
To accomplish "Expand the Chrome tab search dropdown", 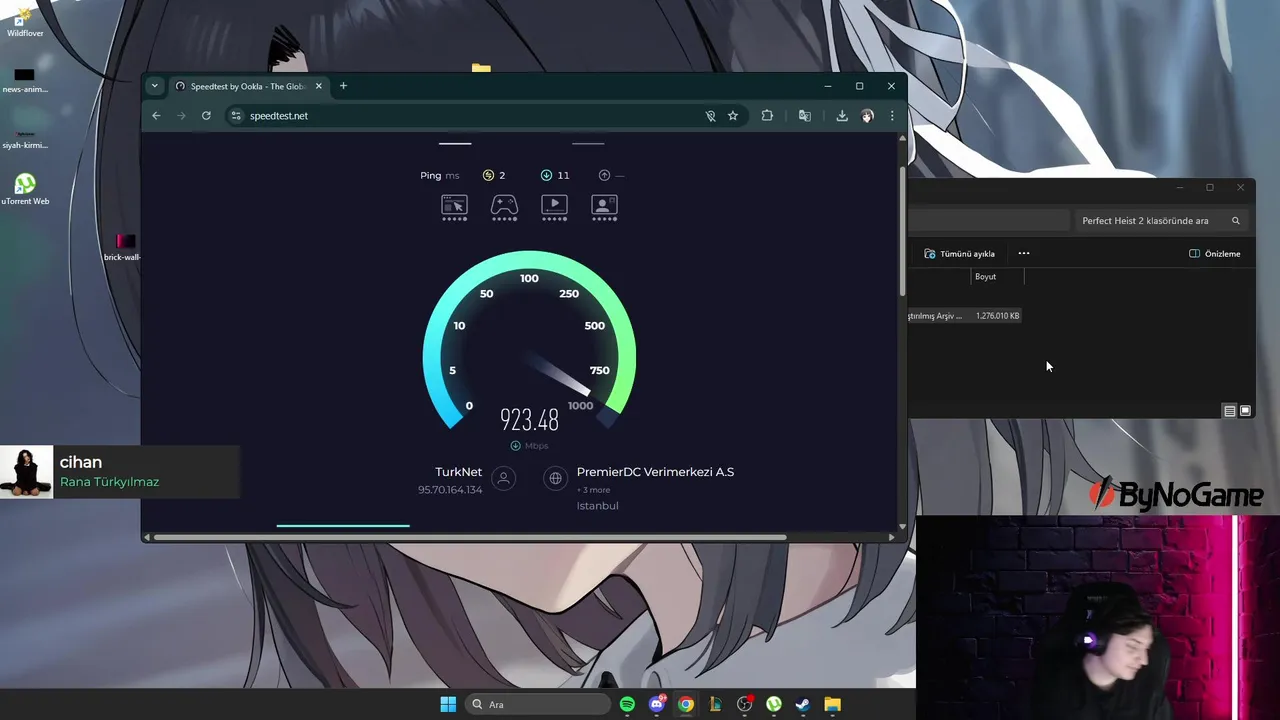I will click(x=154, y=86).
